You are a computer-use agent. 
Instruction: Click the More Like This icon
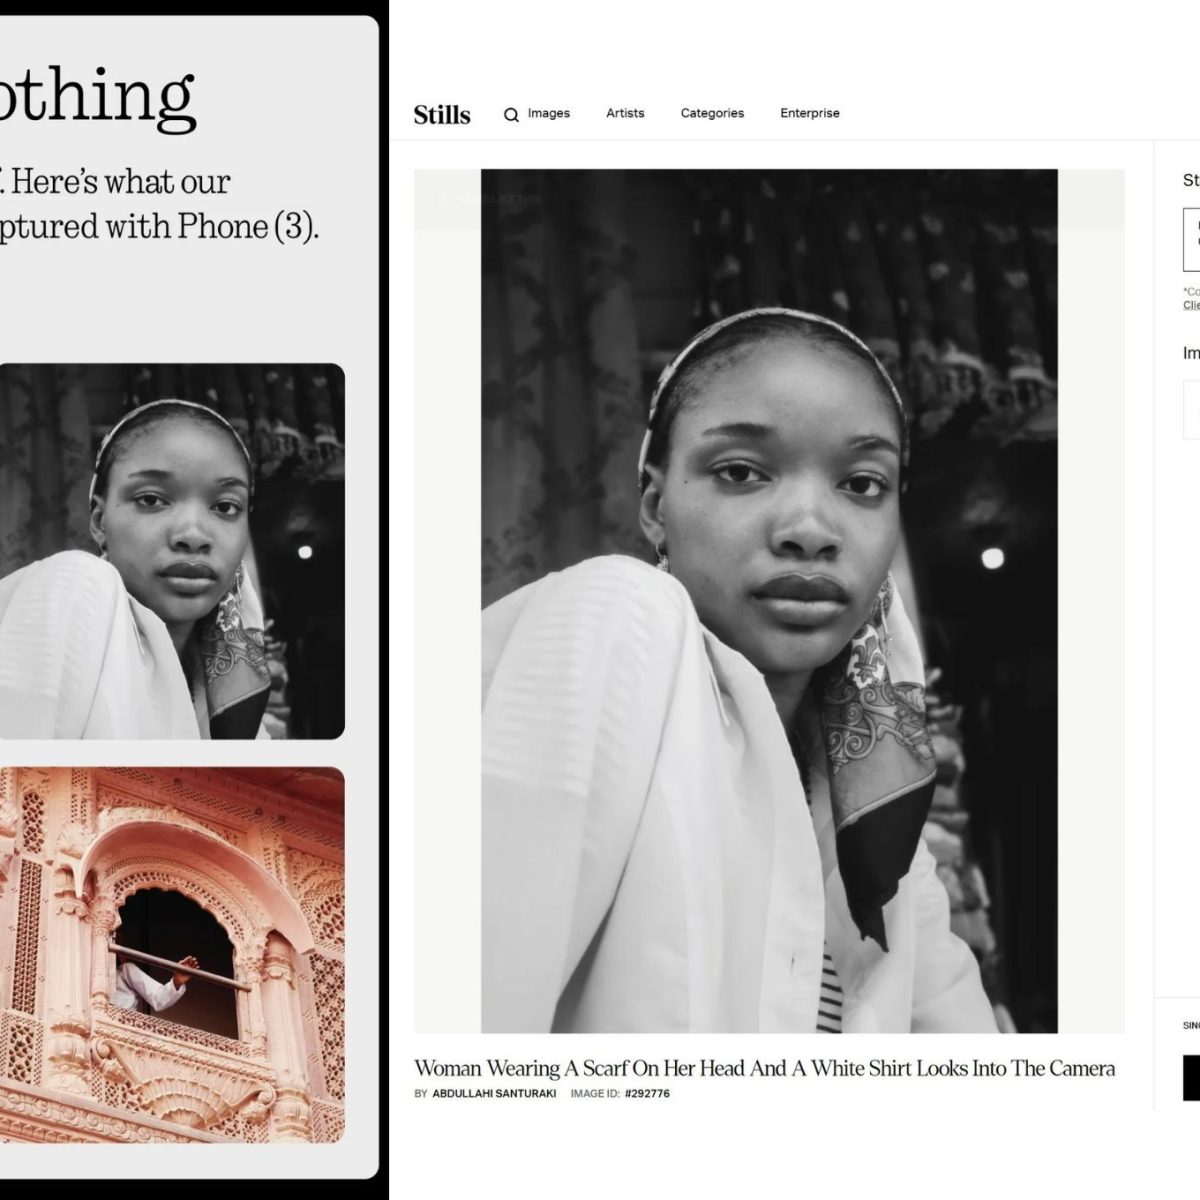pyautogui.click(x=443, y=199)
